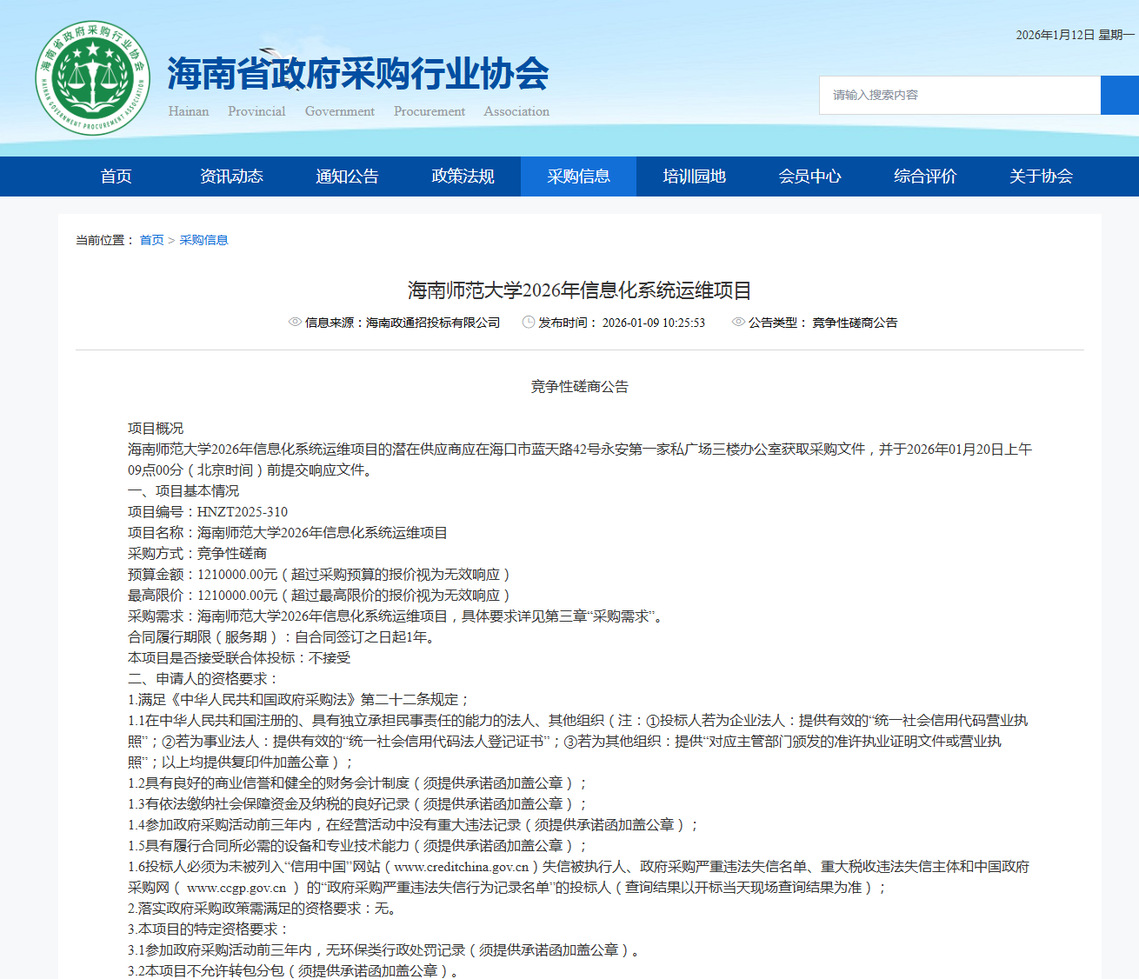Open the 综合评价 navigation item
The image size is (1139, 979).
[925, 176]
